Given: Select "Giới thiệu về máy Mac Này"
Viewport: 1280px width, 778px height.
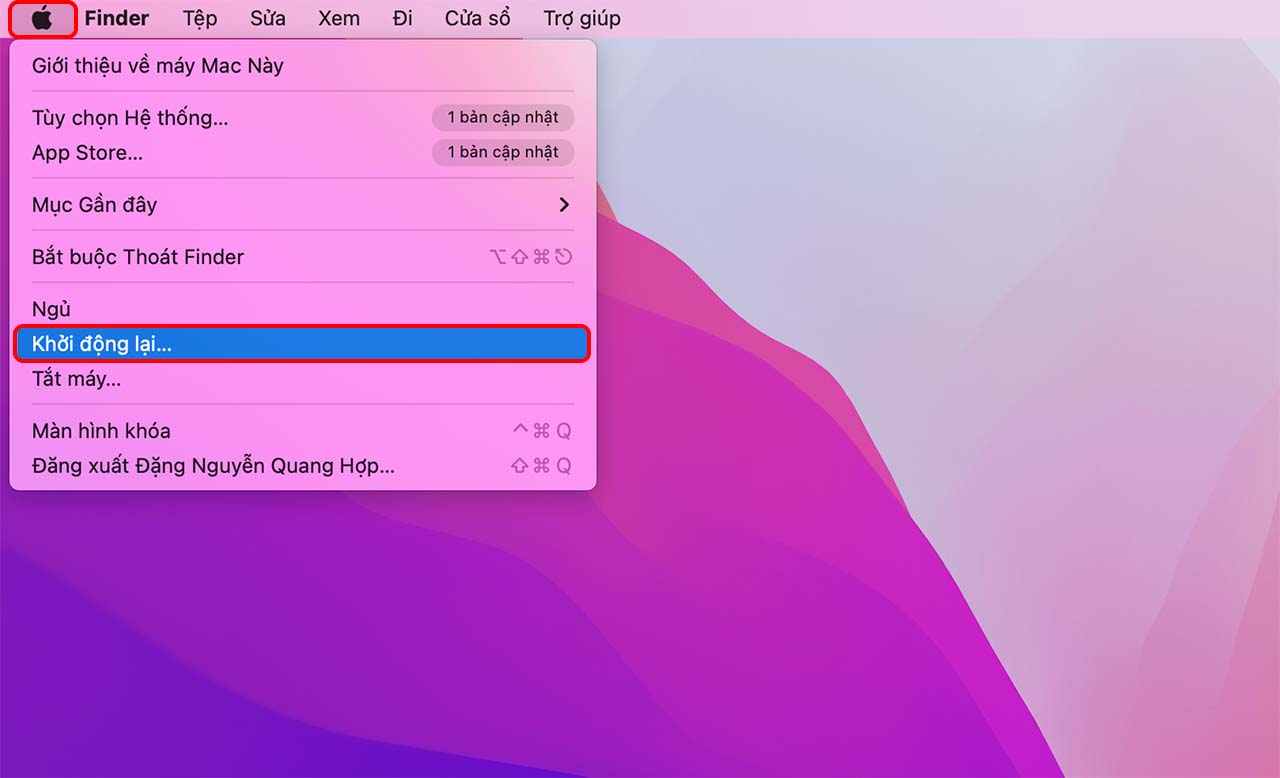Looking at the screenshot, I should pos(156,65).
